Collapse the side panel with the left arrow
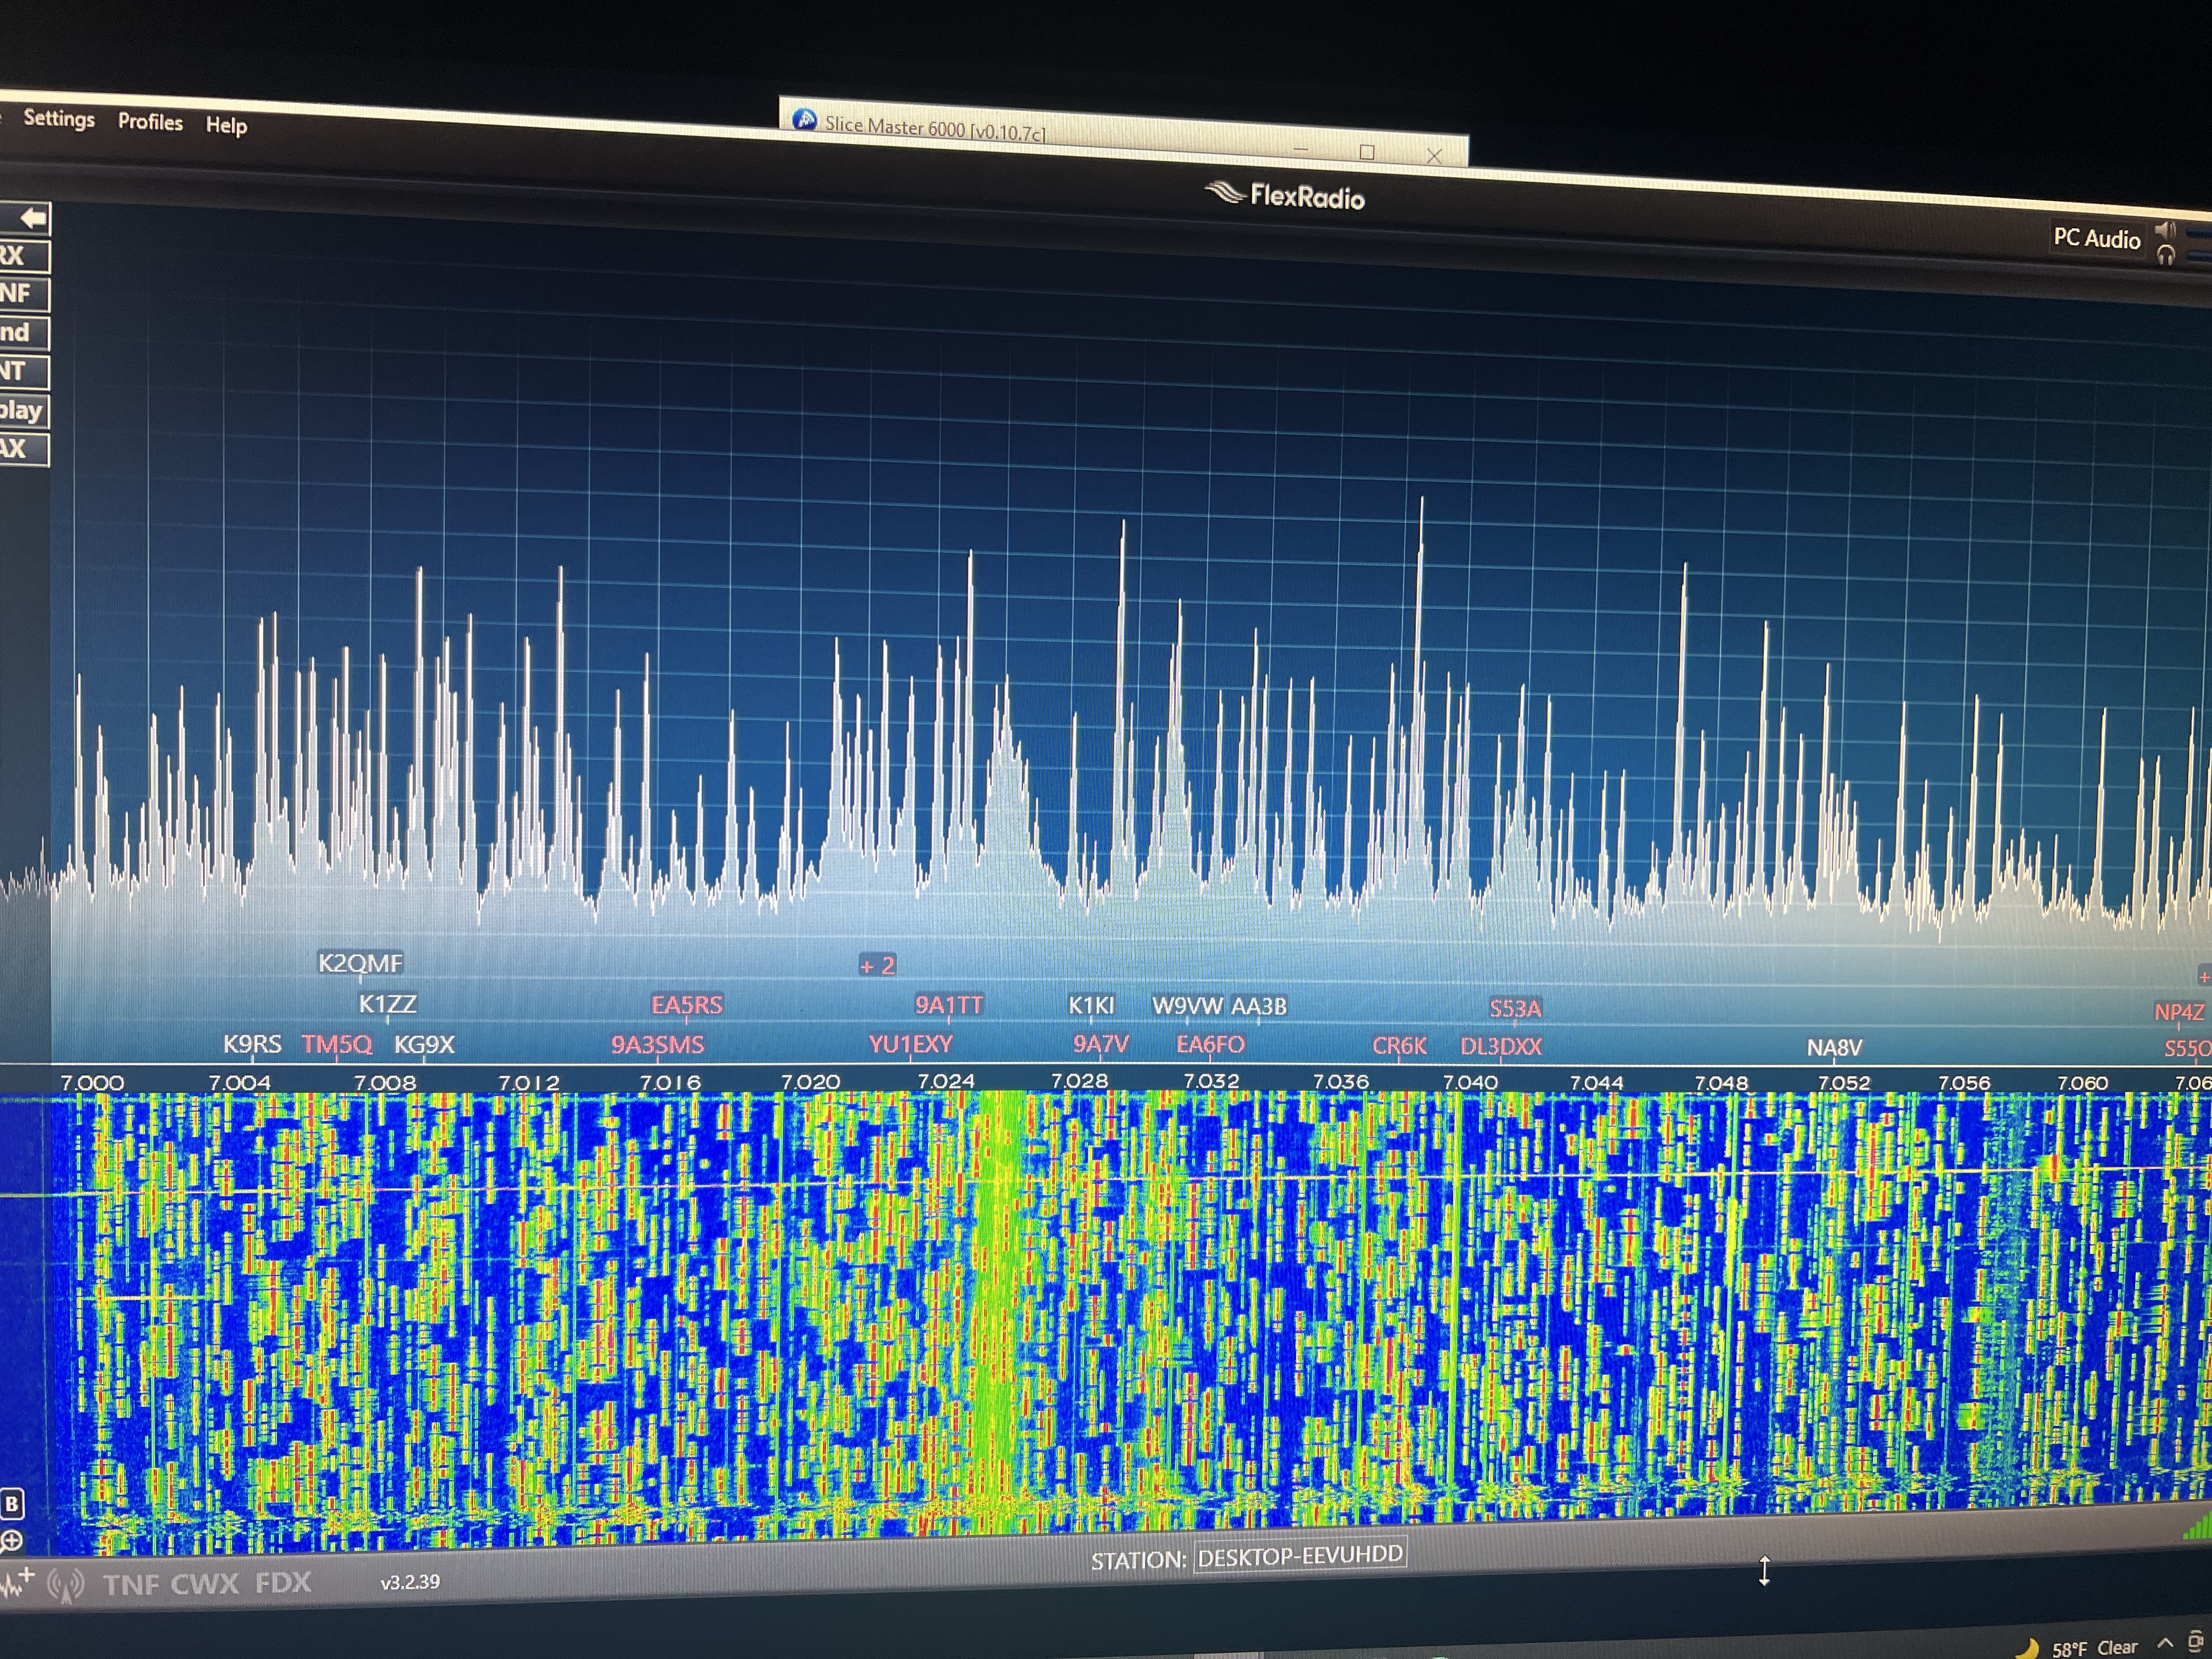This screenshot has width=2212, height=1659. coord(25,218)
